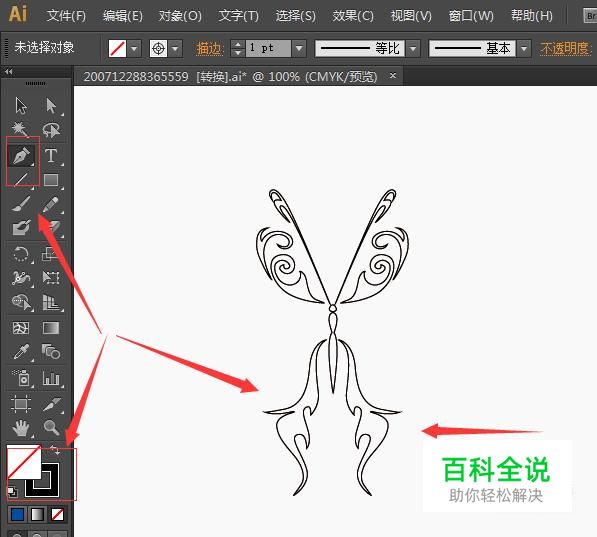
Task: Click the white fill color swatch
Action: click(24, 462)
